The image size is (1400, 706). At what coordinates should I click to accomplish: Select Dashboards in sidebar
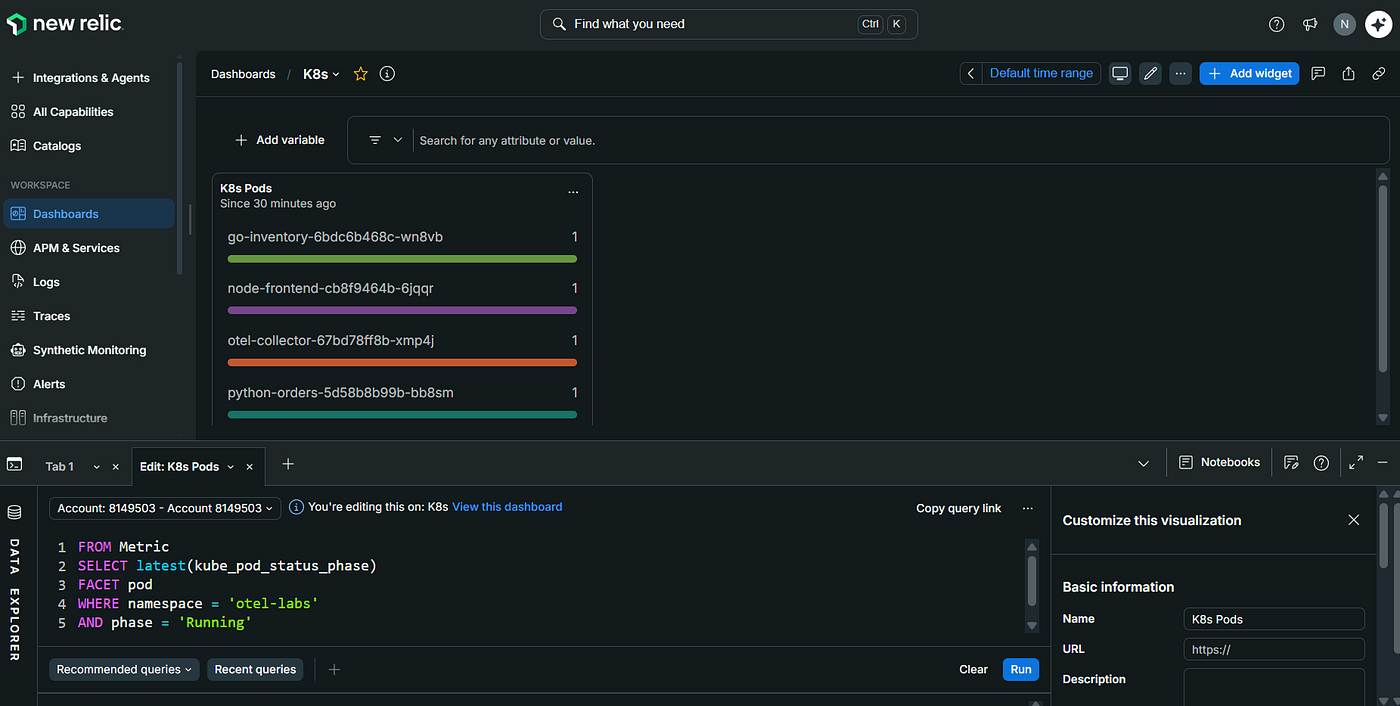tap(90, 214)
